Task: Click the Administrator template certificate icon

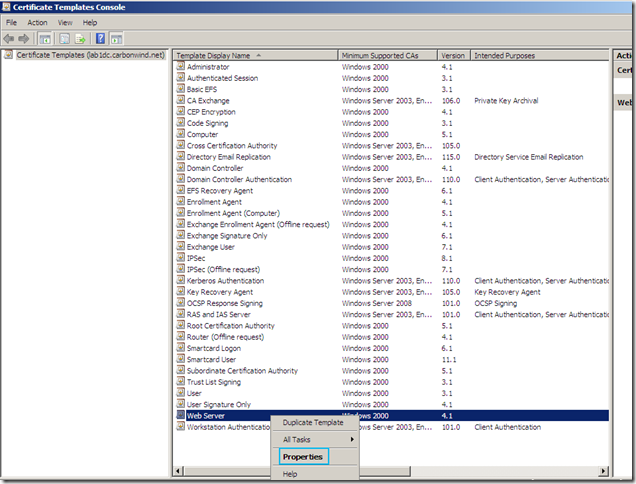Action: click(x=180, y=65)
